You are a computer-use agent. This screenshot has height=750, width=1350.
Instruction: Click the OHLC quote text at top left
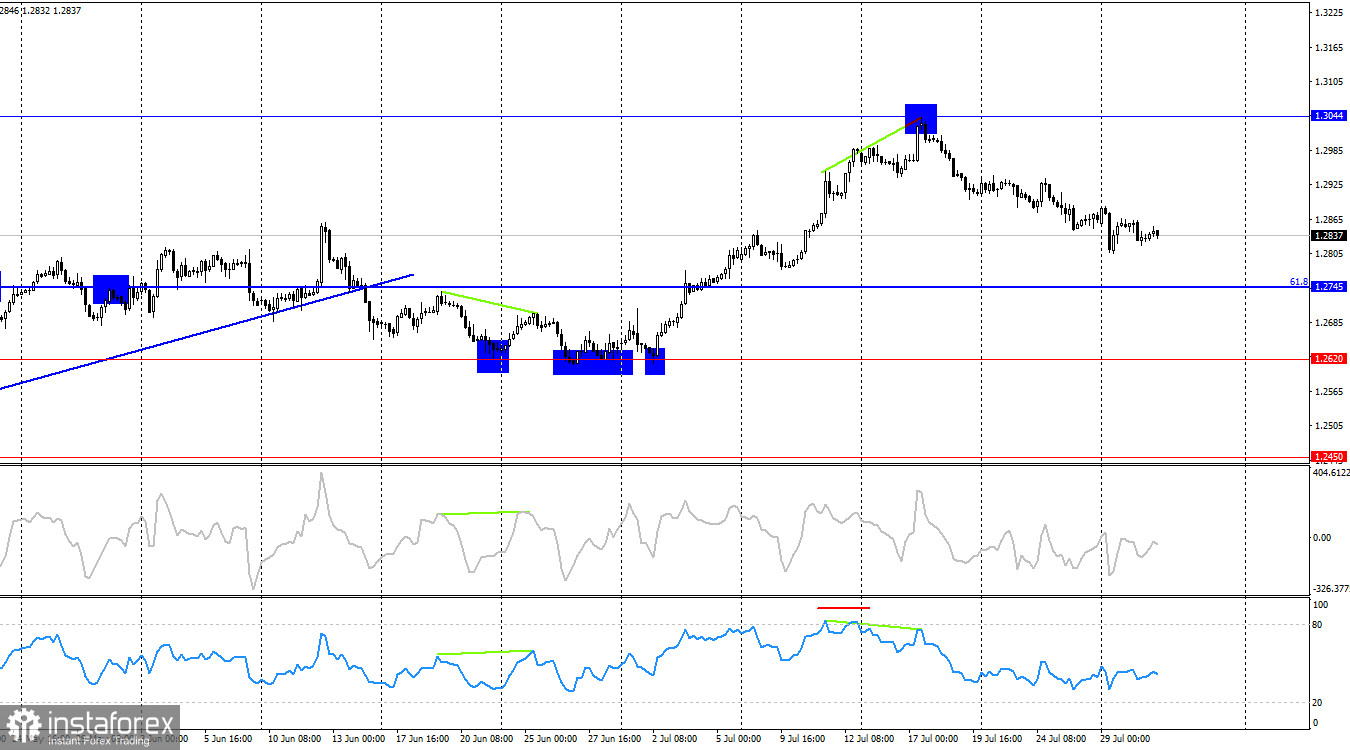41,10
